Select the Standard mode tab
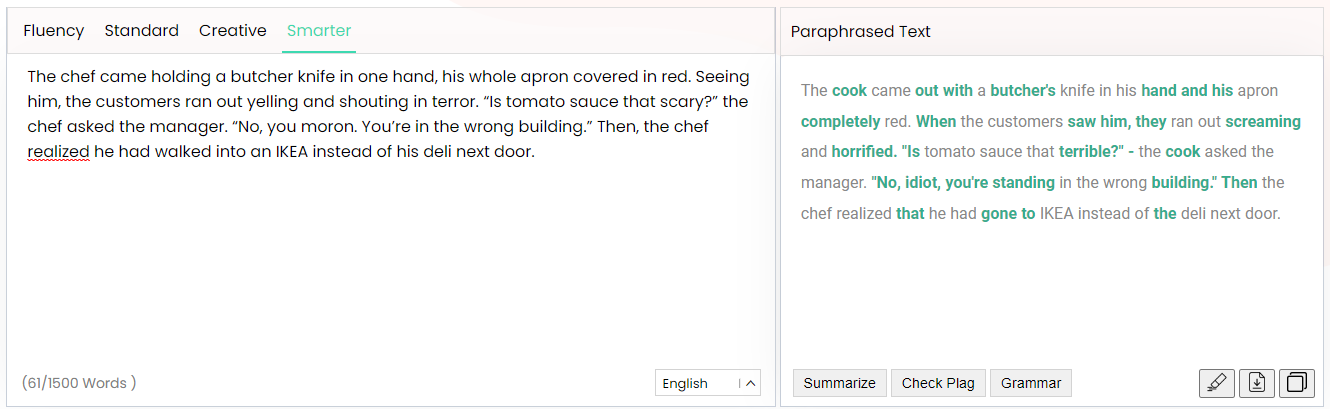1330x409 pixels. coord(142,31)
